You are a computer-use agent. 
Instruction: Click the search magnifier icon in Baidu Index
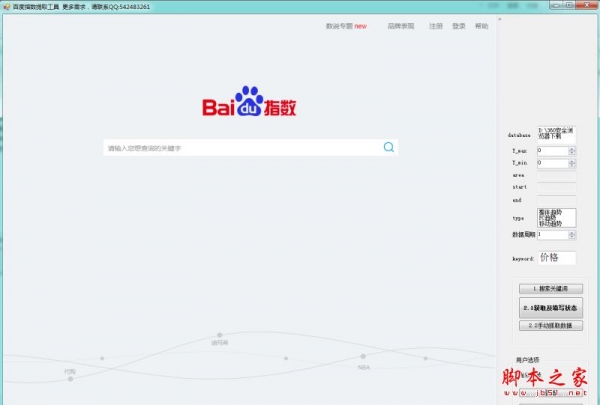(x=388, y=147)
